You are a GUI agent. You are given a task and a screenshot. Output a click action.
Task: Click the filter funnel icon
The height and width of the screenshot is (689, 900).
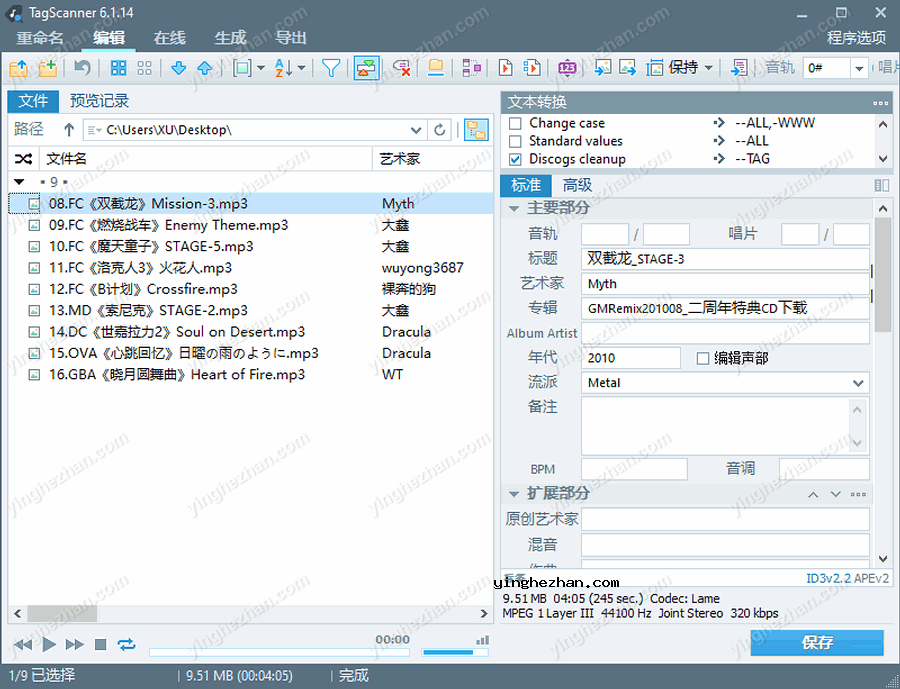(331, 68)
